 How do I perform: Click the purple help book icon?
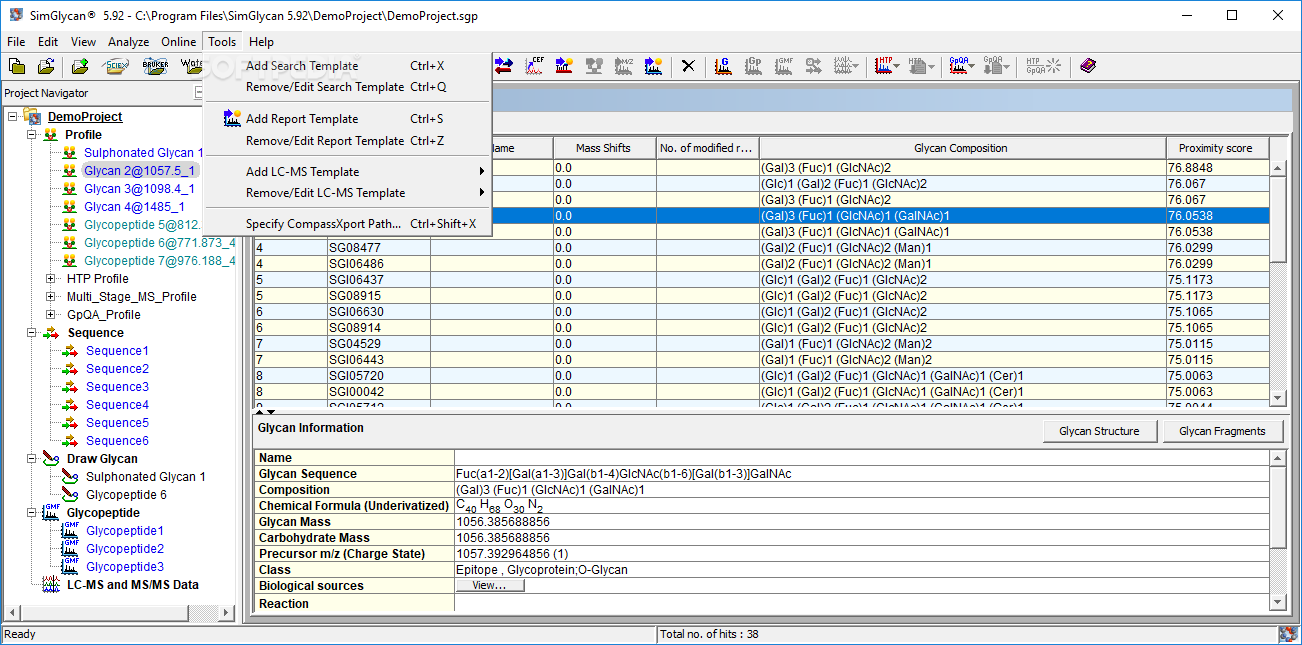click(1088, 66)
